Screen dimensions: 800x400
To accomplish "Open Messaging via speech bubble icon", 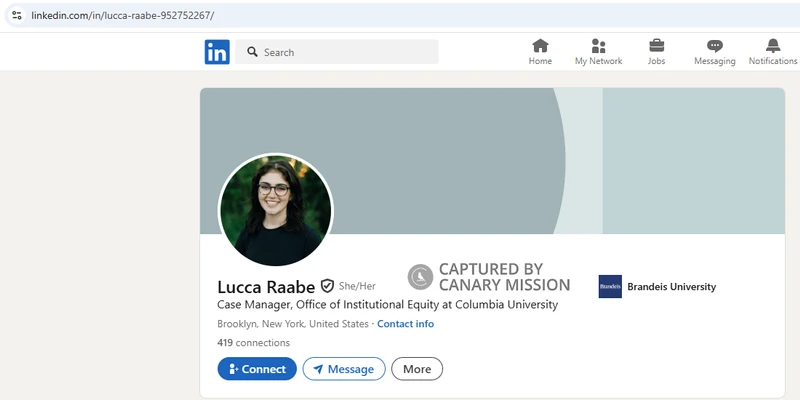I will pyautogui.click(x=714, y=46).
